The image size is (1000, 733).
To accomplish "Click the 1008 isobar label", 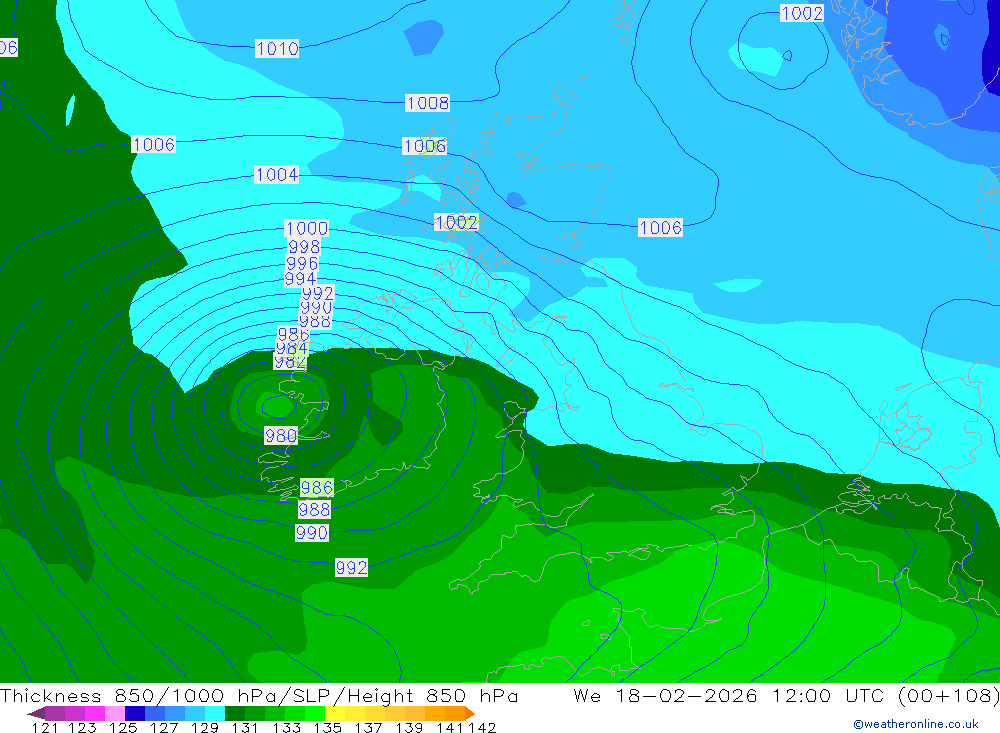I will [427, 103].
